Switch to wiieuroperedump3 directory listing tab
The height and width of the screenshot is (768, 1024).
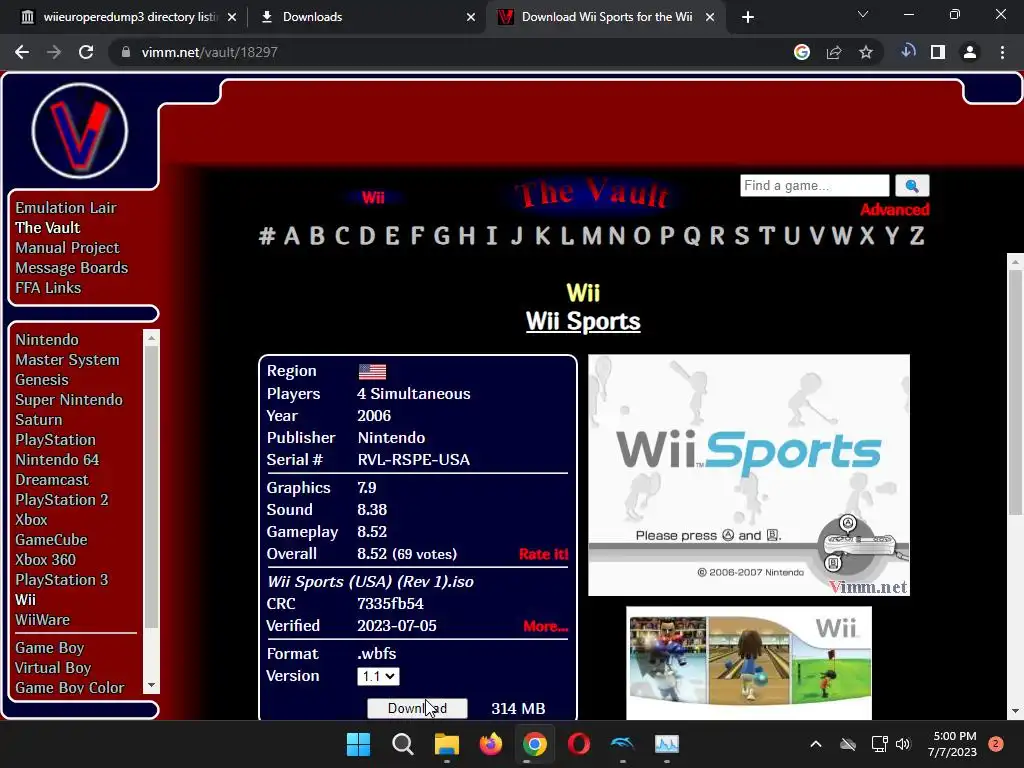[131, 17]
